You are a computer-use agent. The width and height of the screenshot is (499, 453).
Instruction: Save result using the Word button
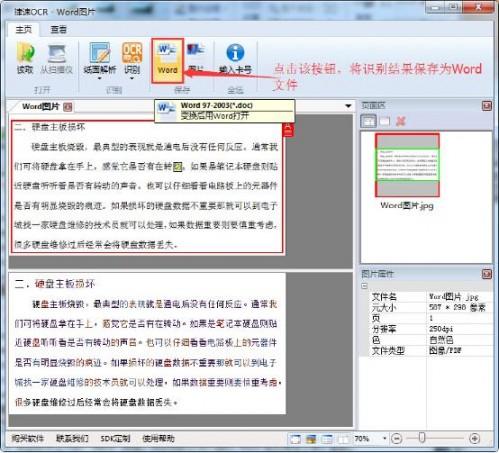pos(167,60)
